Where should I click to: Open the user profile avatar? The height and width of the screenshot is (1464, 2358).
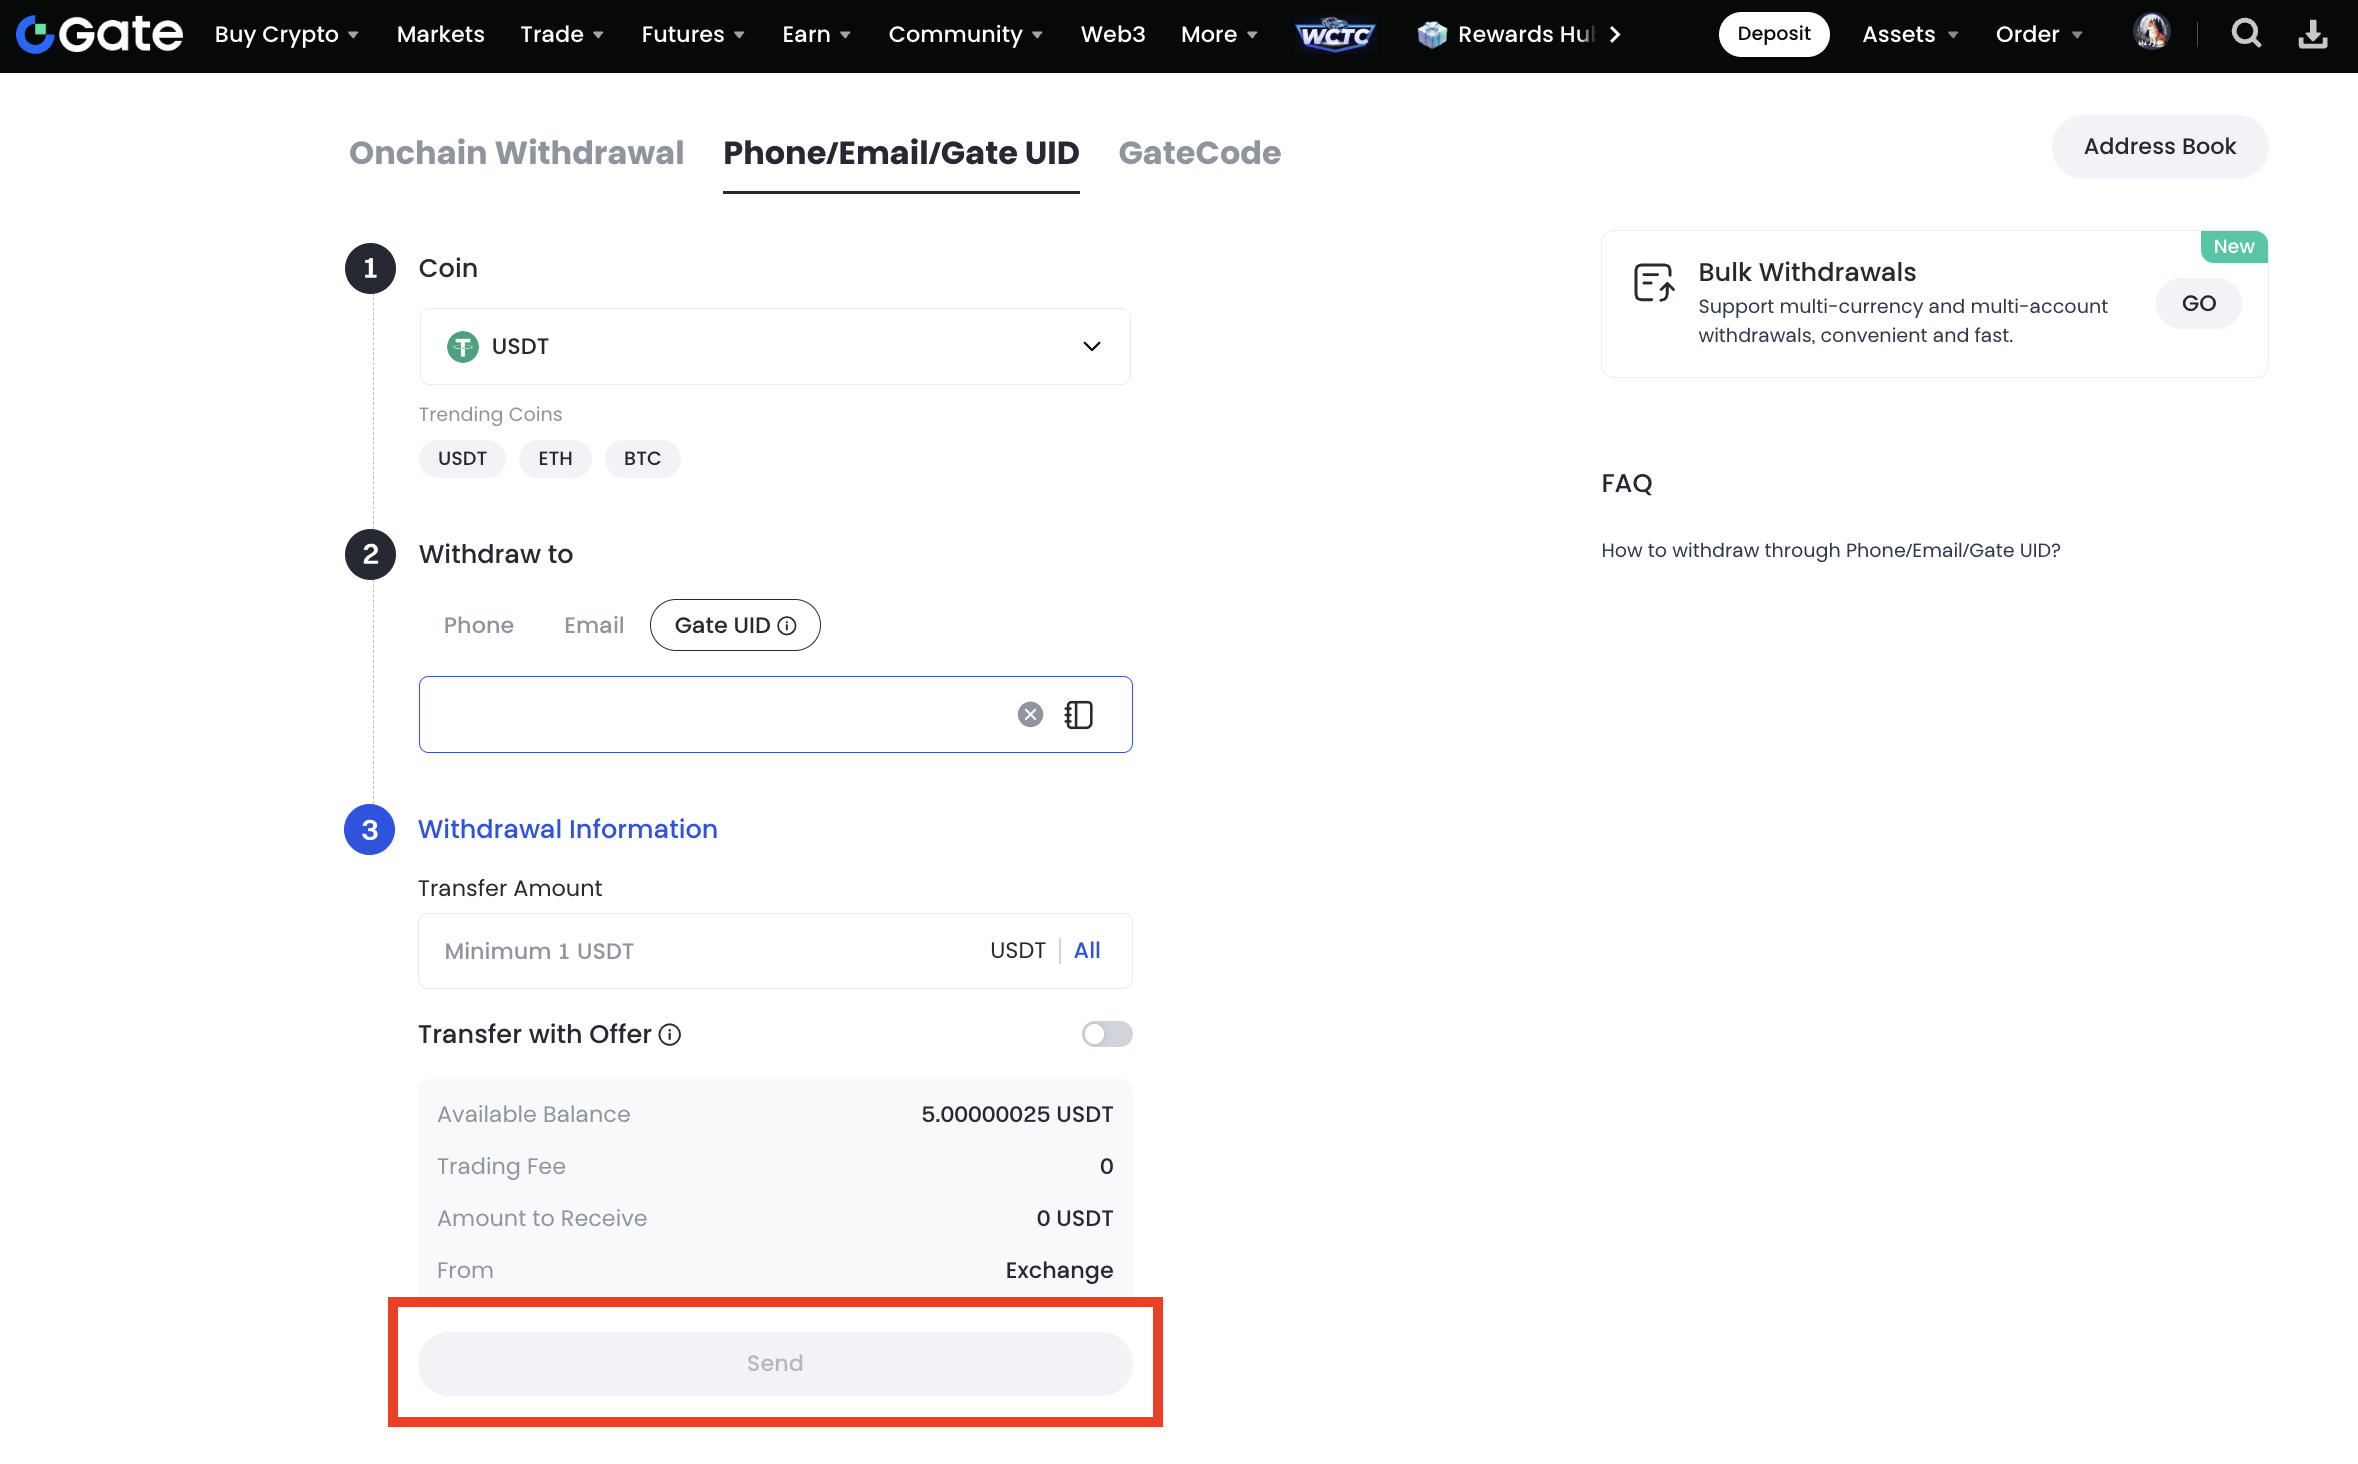2151,33
